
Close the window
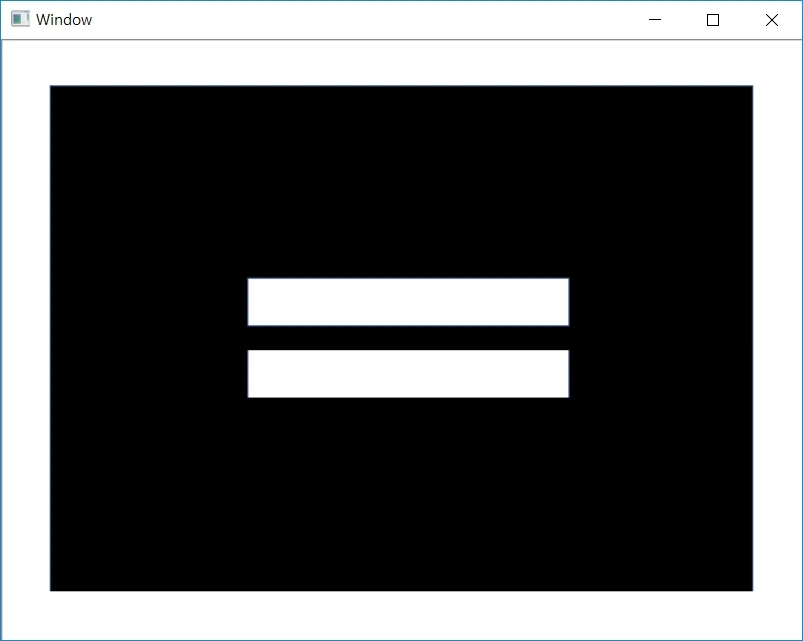pyautogui.click(x=771, y=20)
